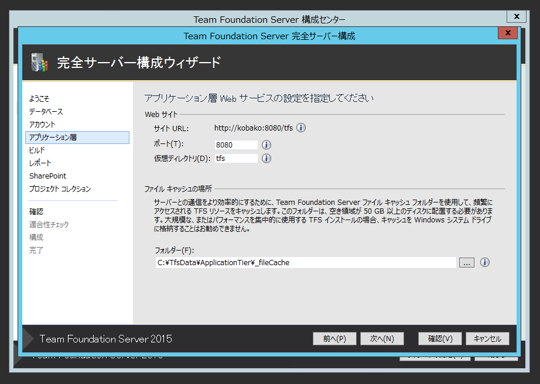This screenshot has width=540, height=384.
Task: Click the site URL text http://kobako:8080/tfs
Action: click(253, 128)
